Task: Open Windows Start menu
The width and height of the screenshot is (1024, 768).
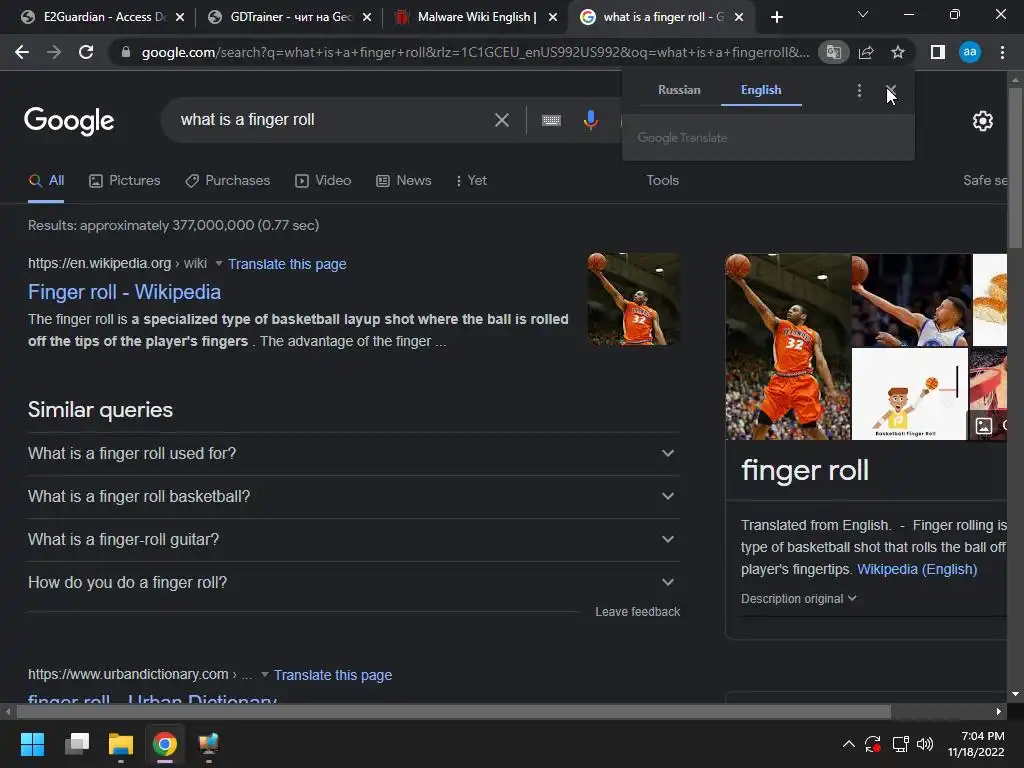Action: point(32,744)
